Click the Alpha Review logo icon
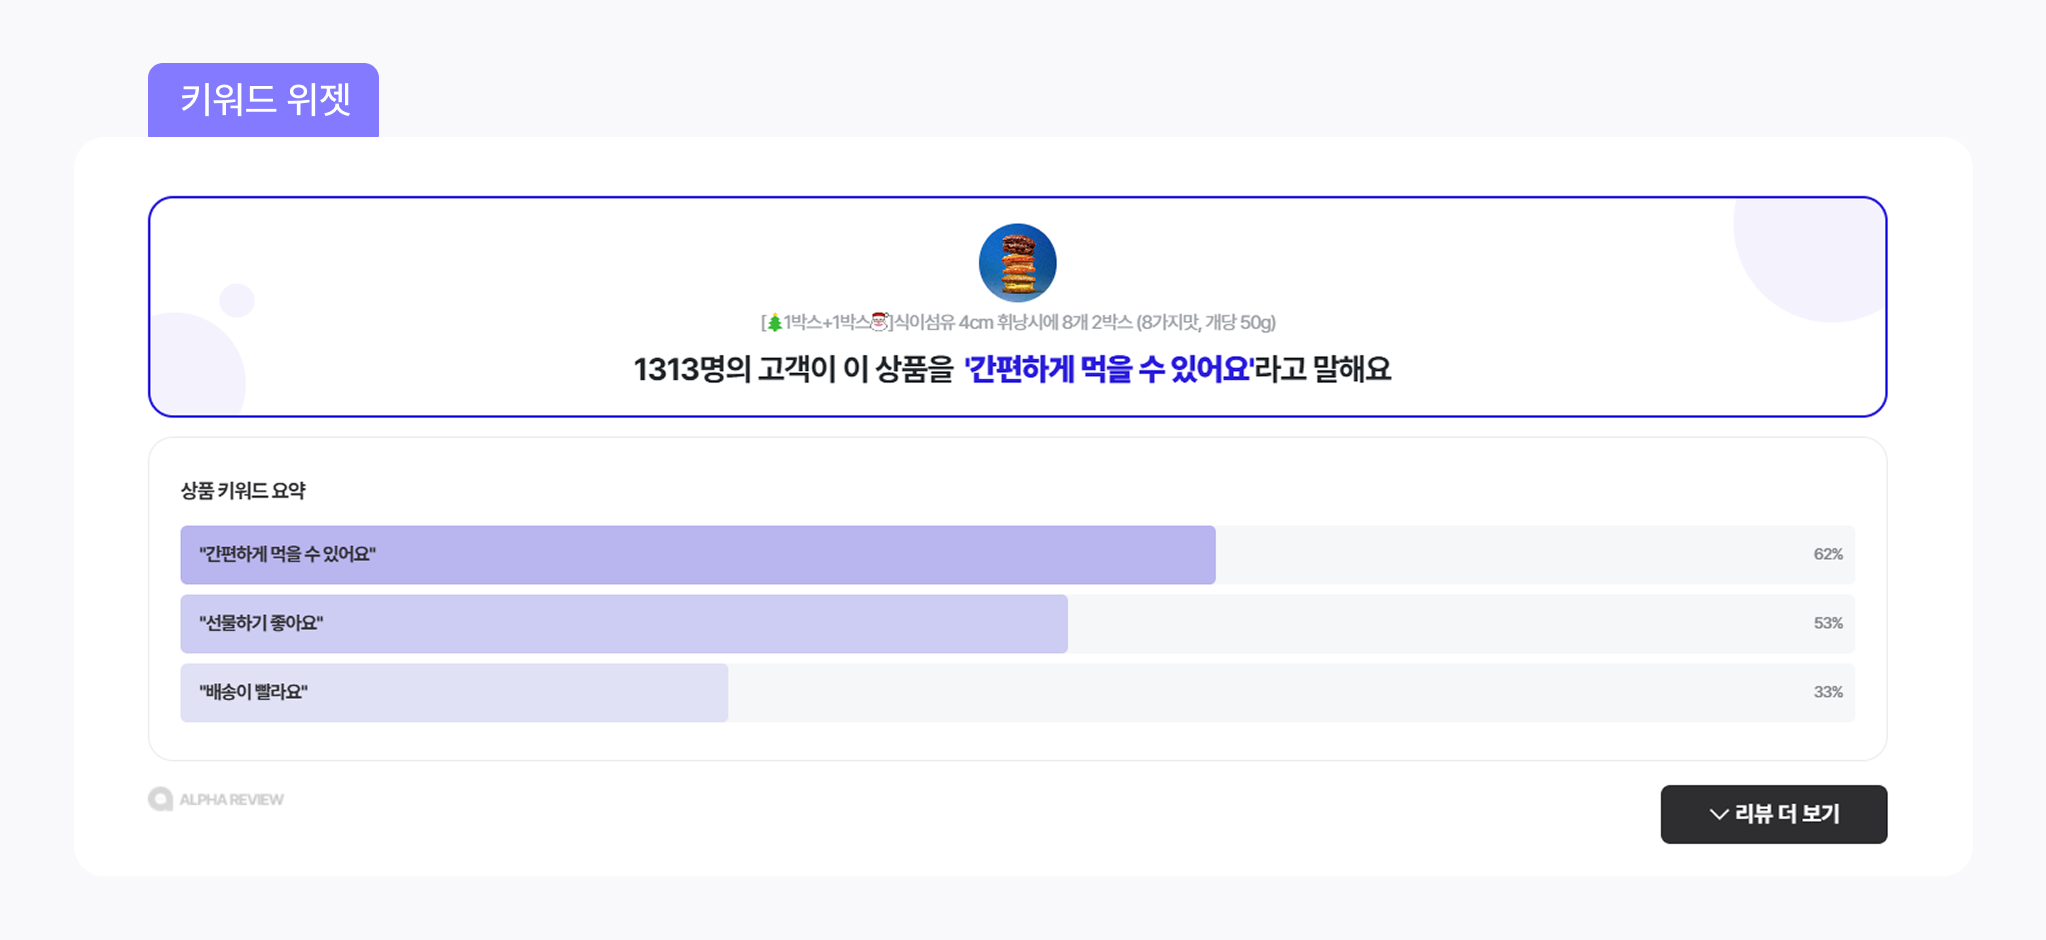Image resolution: width=2046 pixels, height=940 pixels. (x=160, y=799)
